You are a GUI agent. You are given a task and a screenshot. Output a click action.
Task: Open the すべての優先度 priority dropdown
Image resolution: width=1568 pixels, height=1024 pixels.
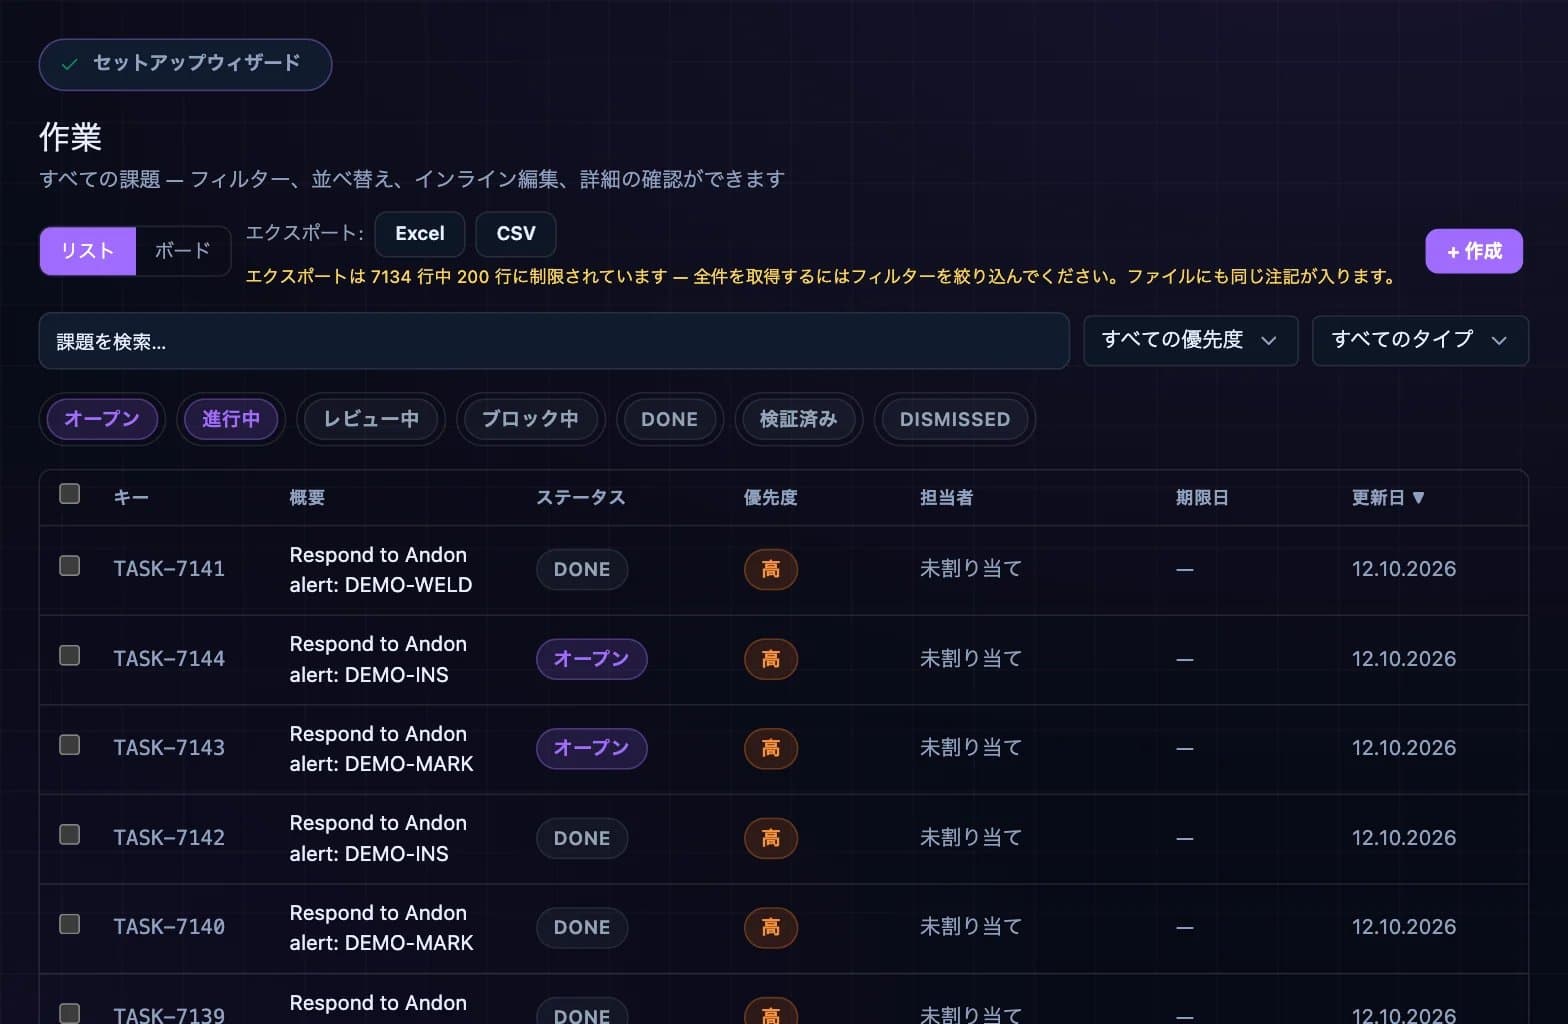pos(1190,340)
